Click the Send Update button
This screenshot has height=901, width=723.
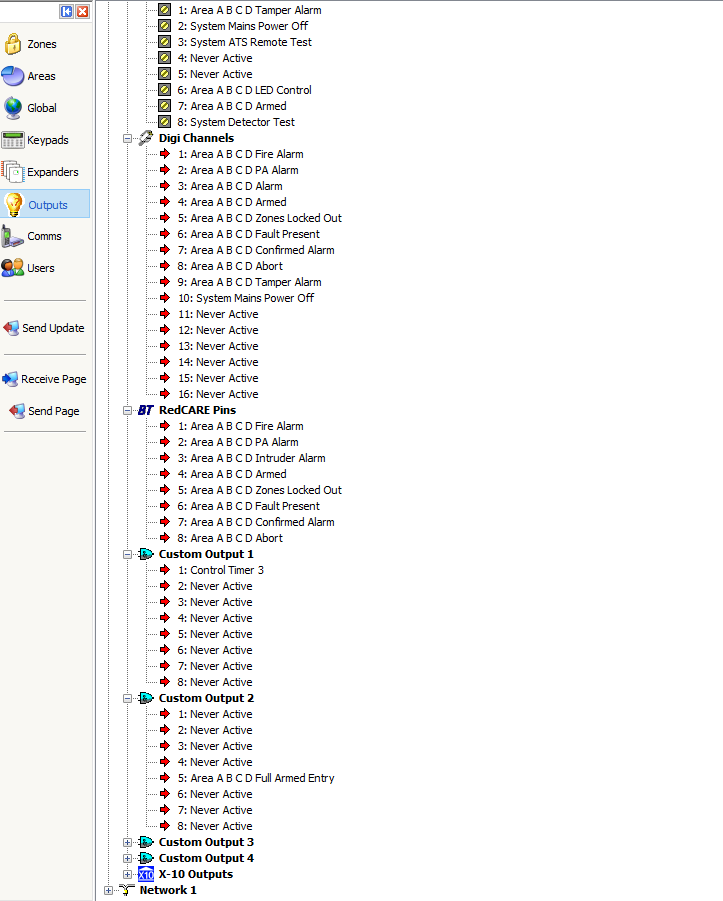(x=45, y=328)
